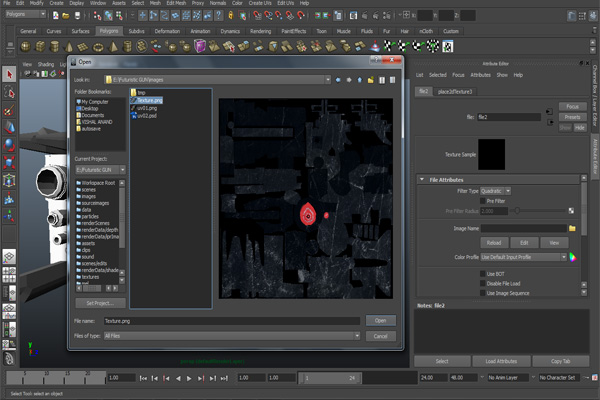Pick the Paint Selection tool
Screen dimensions: 600x400
pos(9,110)
